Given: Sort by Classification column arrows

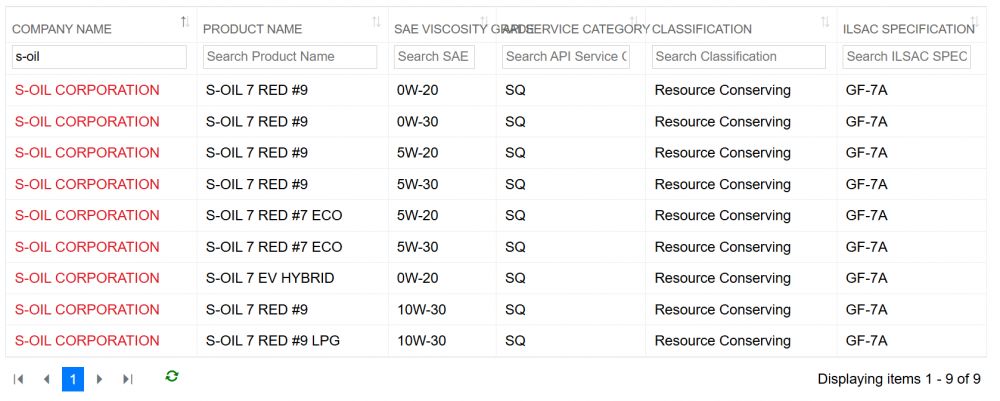Looking at the screenshot, I should tap(825, 22).
